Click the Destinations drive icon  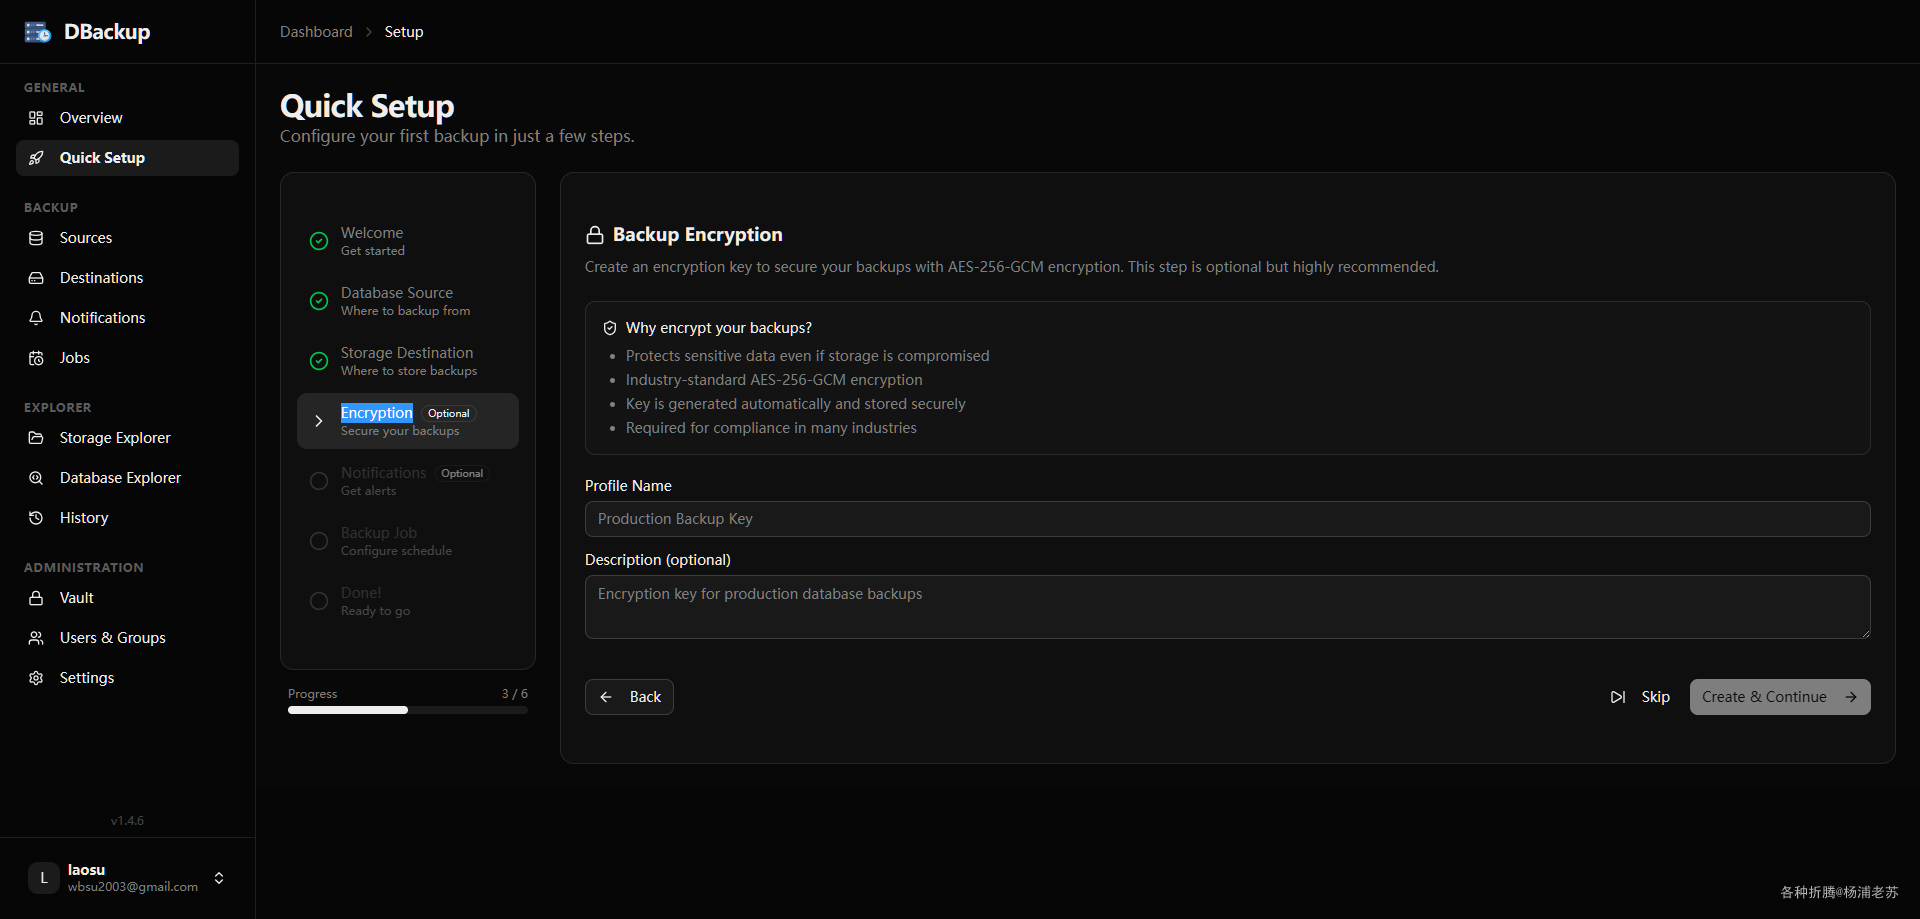tap(36, 278)
